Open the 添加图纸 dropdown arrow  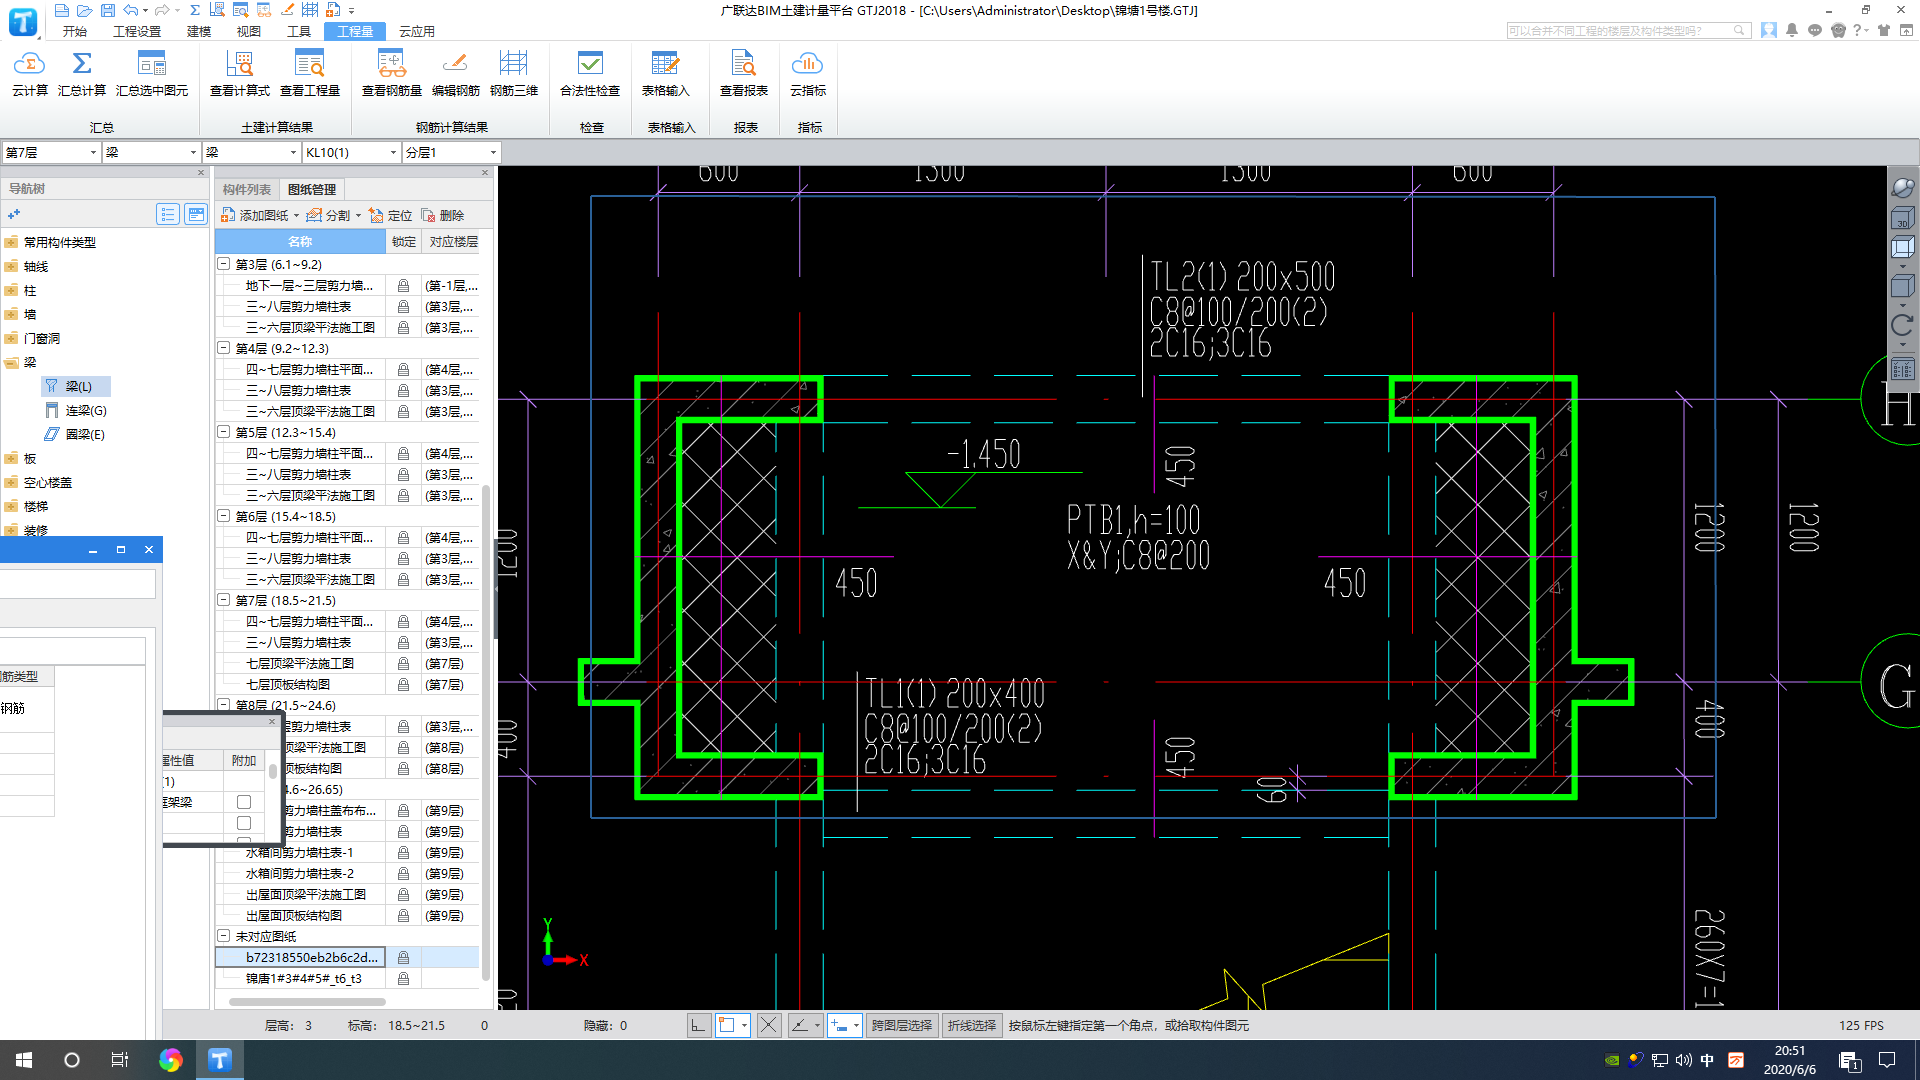point(296,215)
